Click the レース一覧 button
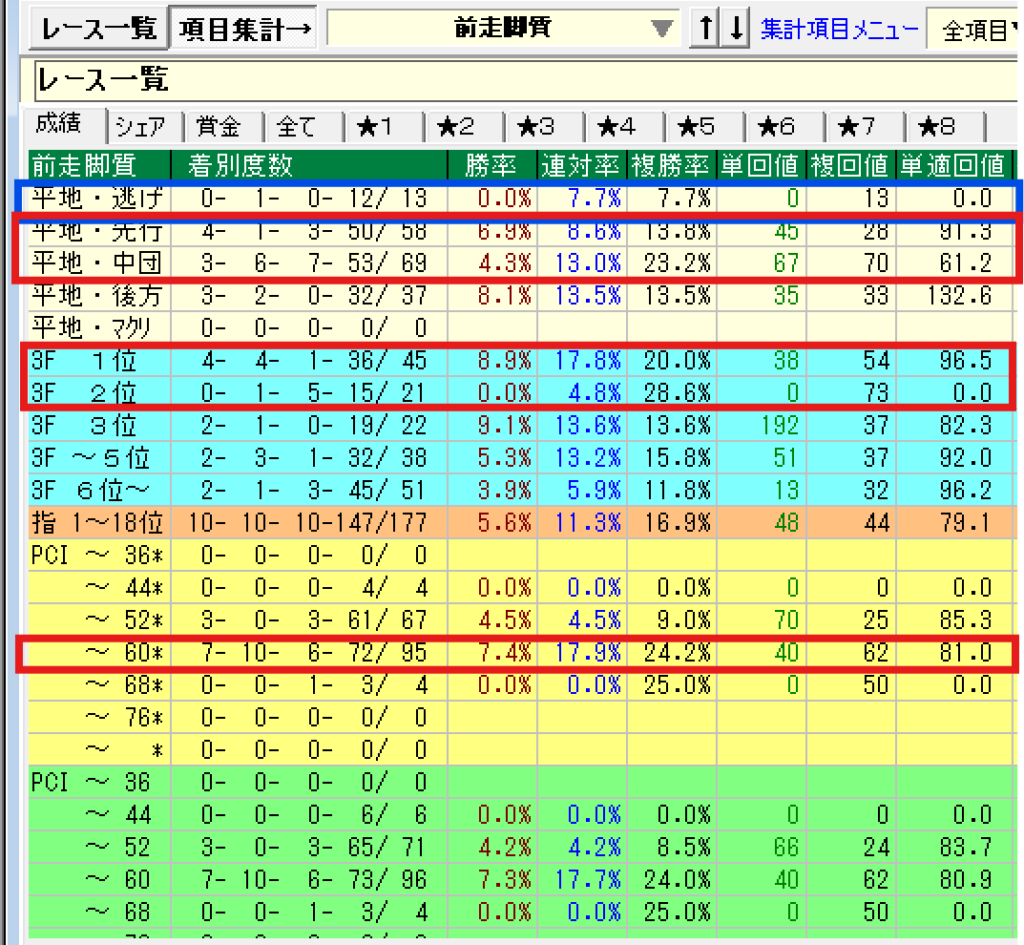 [99, 29]
